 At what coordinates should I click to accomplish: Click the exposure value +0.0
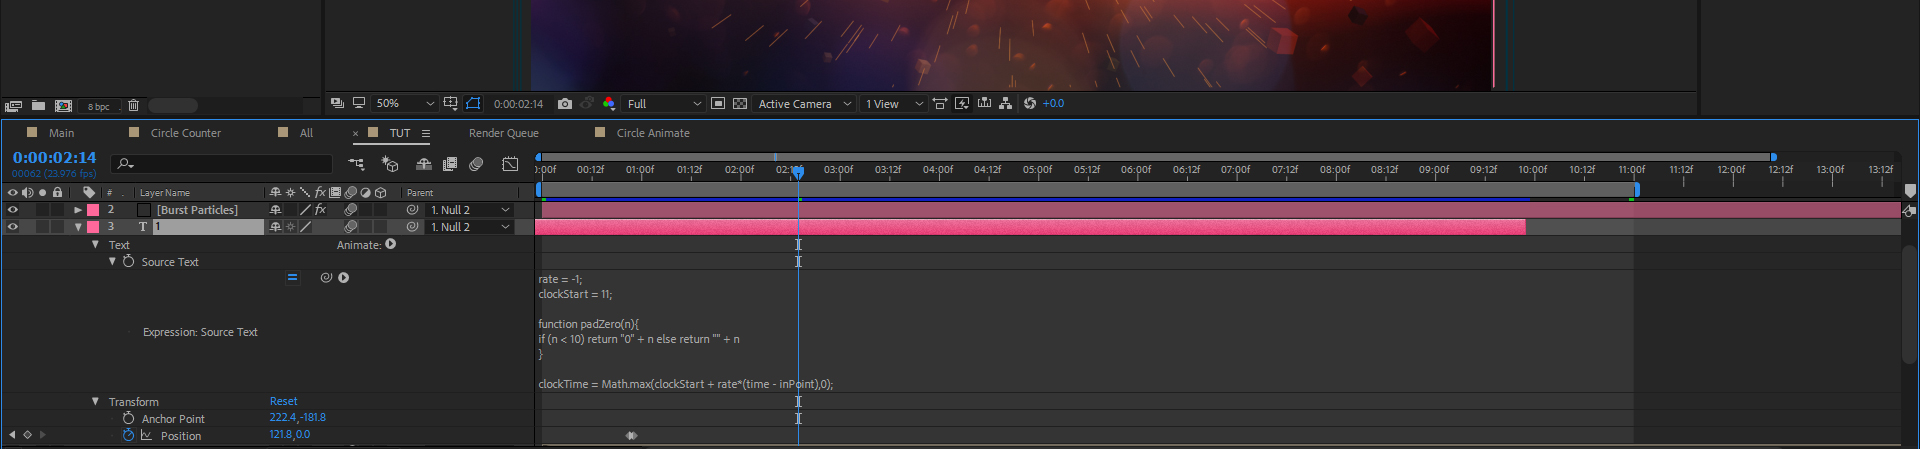pos(1053,103)
